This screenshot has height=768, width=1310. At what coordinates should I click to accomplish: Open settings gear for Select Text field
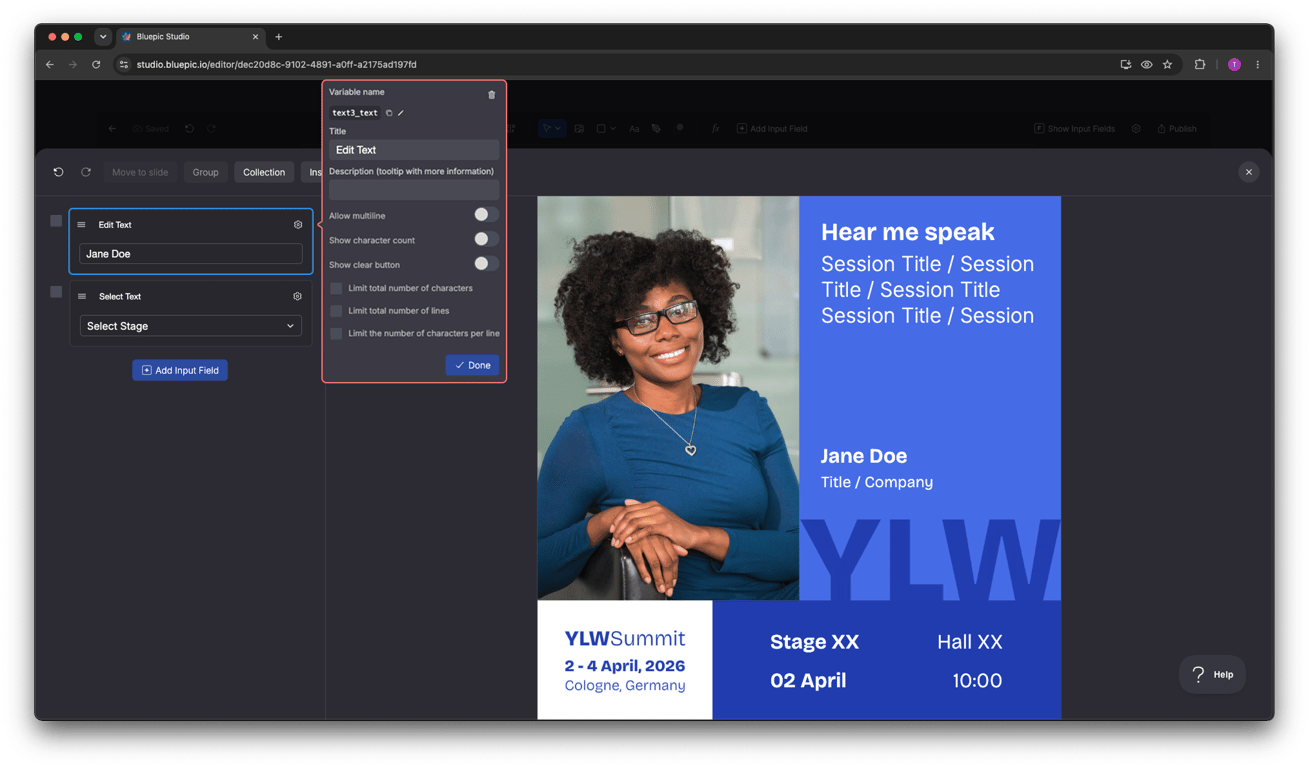297,297
